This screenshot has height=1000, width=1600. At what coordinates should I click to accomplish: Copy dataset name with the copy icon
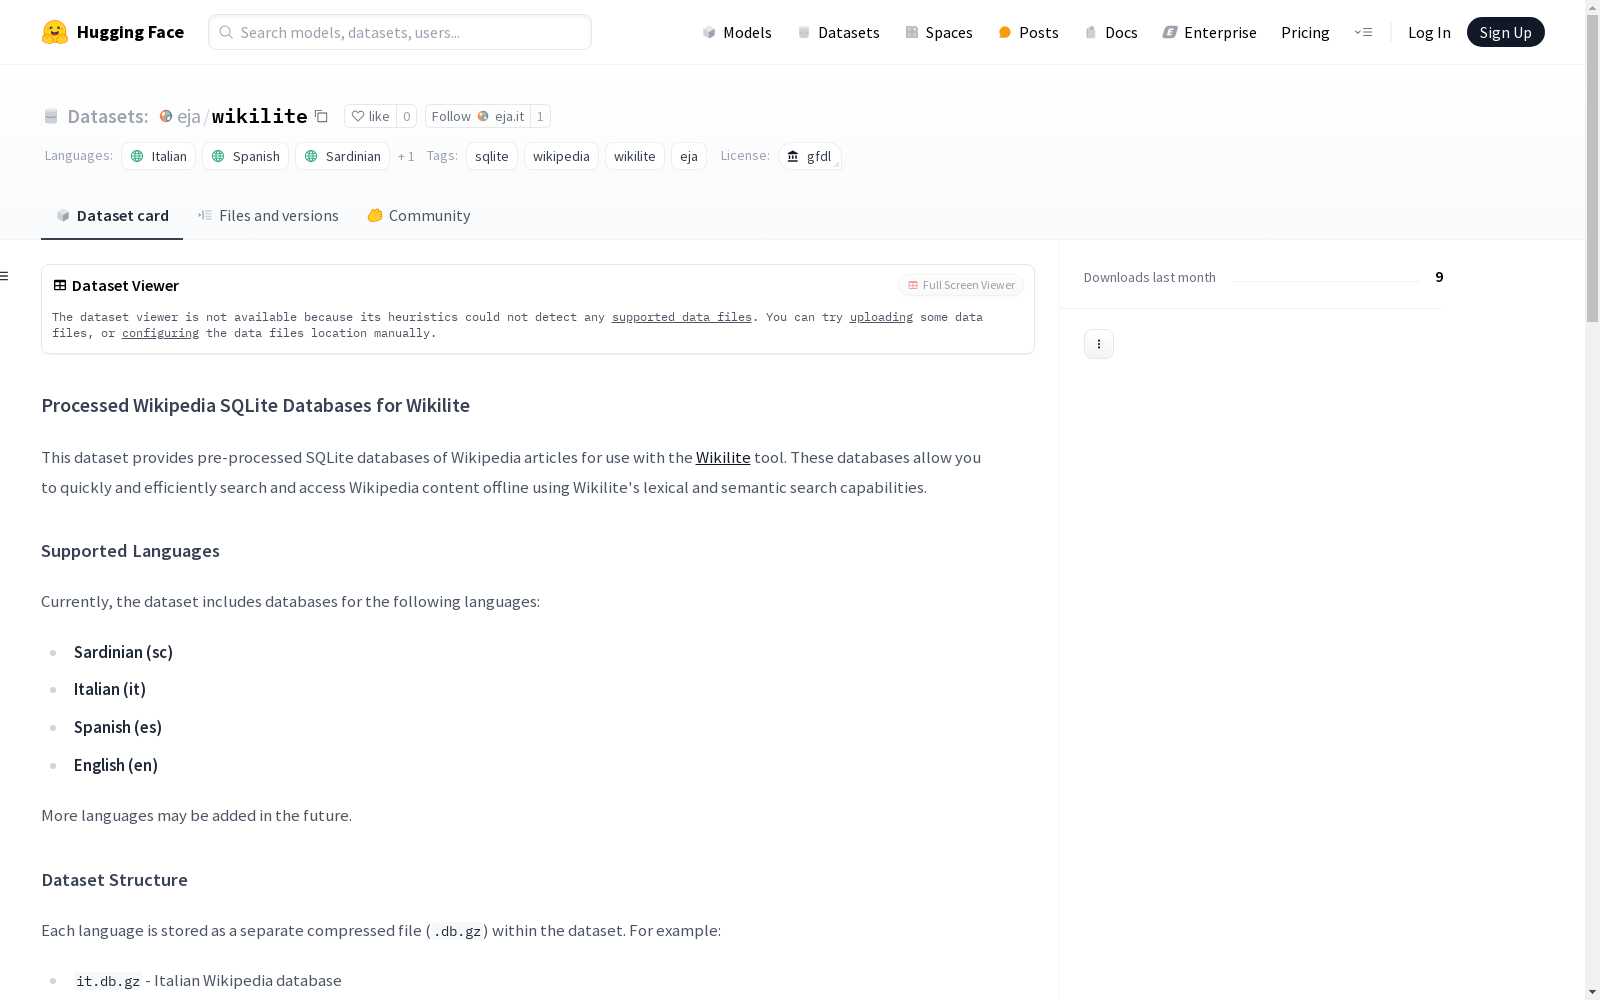(321, 116)
